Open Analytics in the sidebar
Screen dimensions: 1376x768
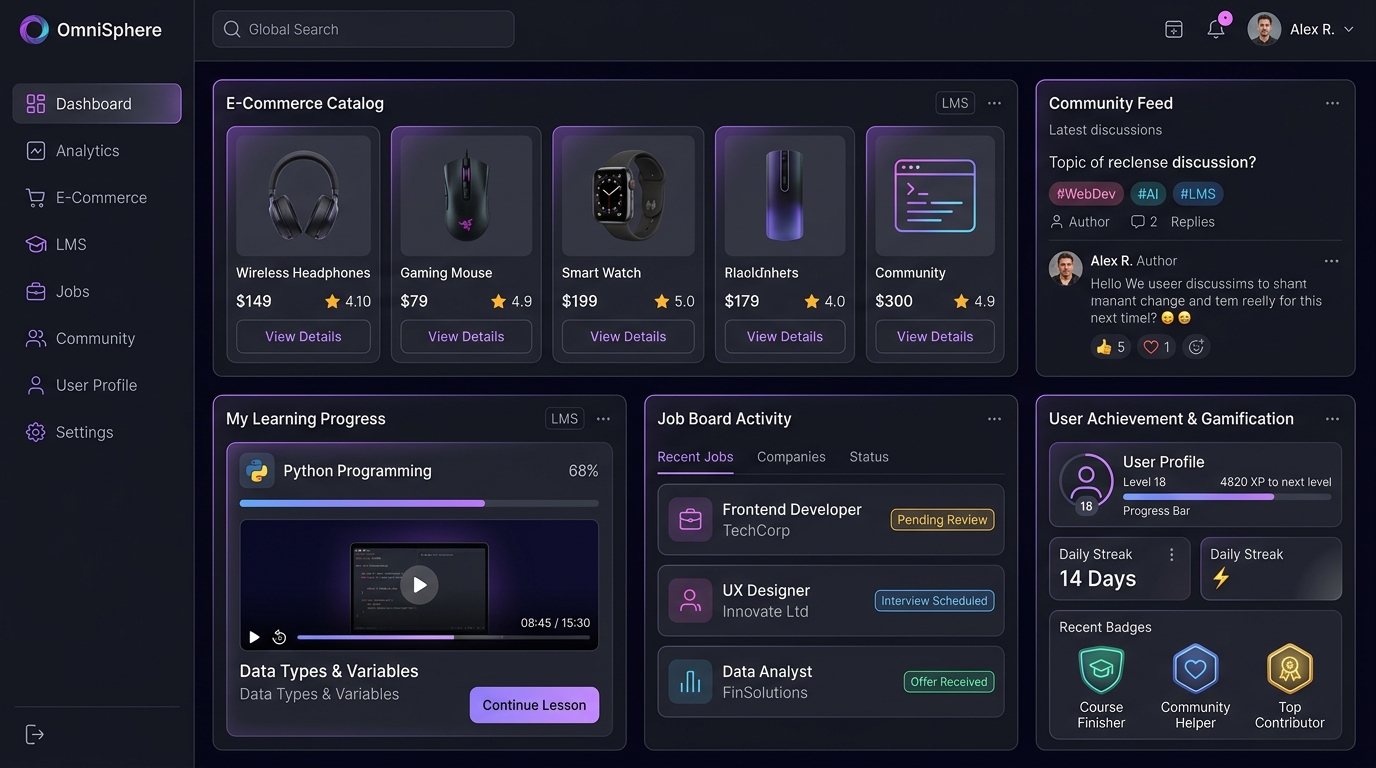pyautogui.click(x=97, y=151)
